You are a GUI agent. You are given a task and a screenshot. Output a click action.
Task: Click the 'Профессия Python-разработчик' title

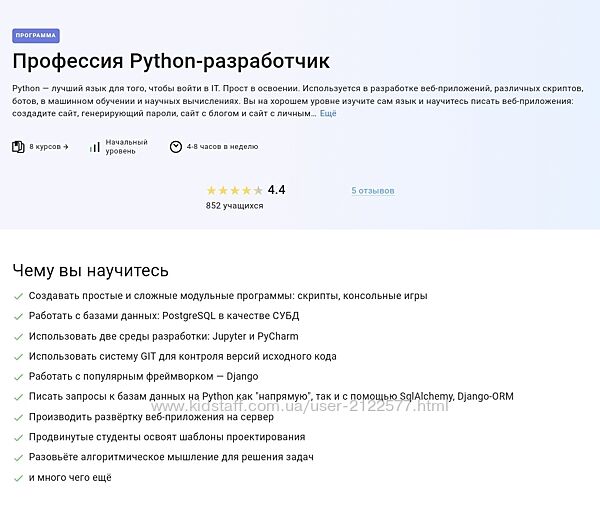[170, 62]
